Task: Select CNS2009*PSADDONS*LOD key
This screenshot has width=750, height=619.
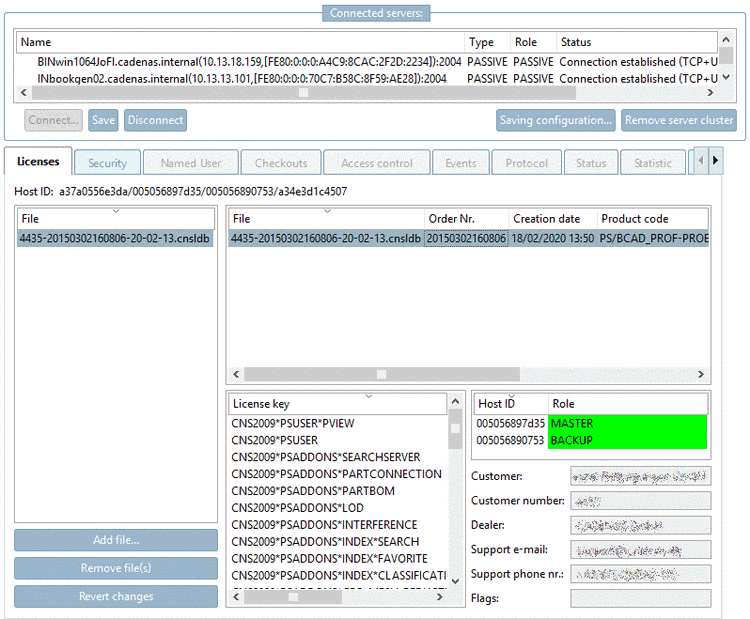Action: [x=298, y=508]
